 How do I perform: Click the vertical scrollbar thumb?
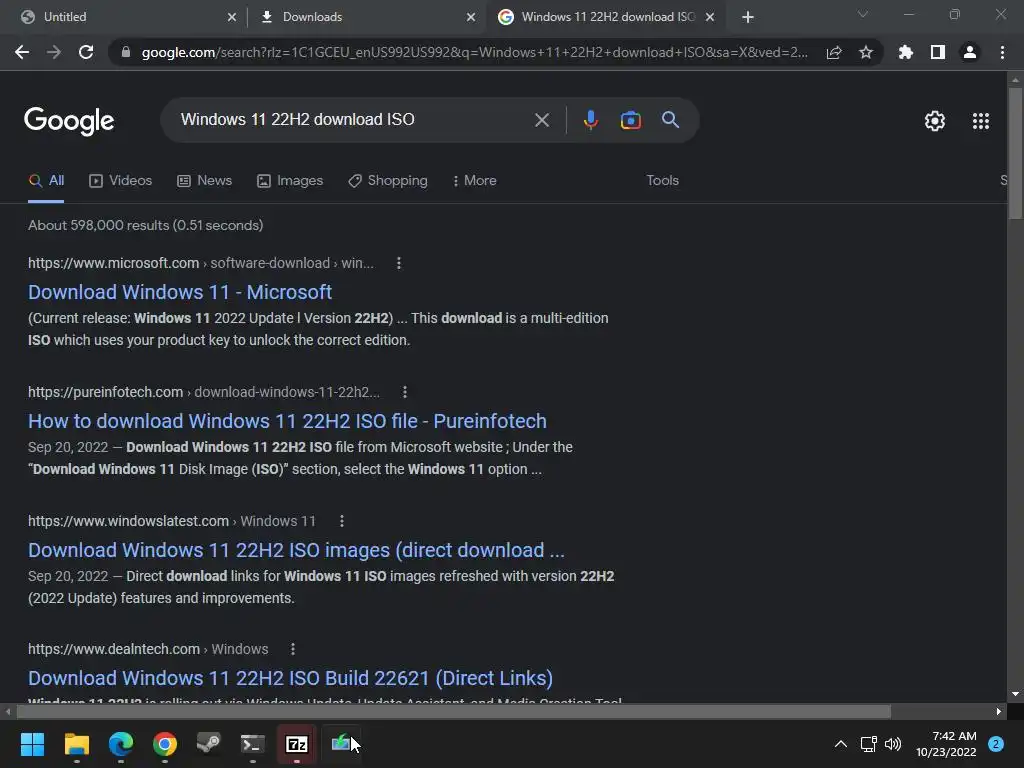click(1015, 153)
